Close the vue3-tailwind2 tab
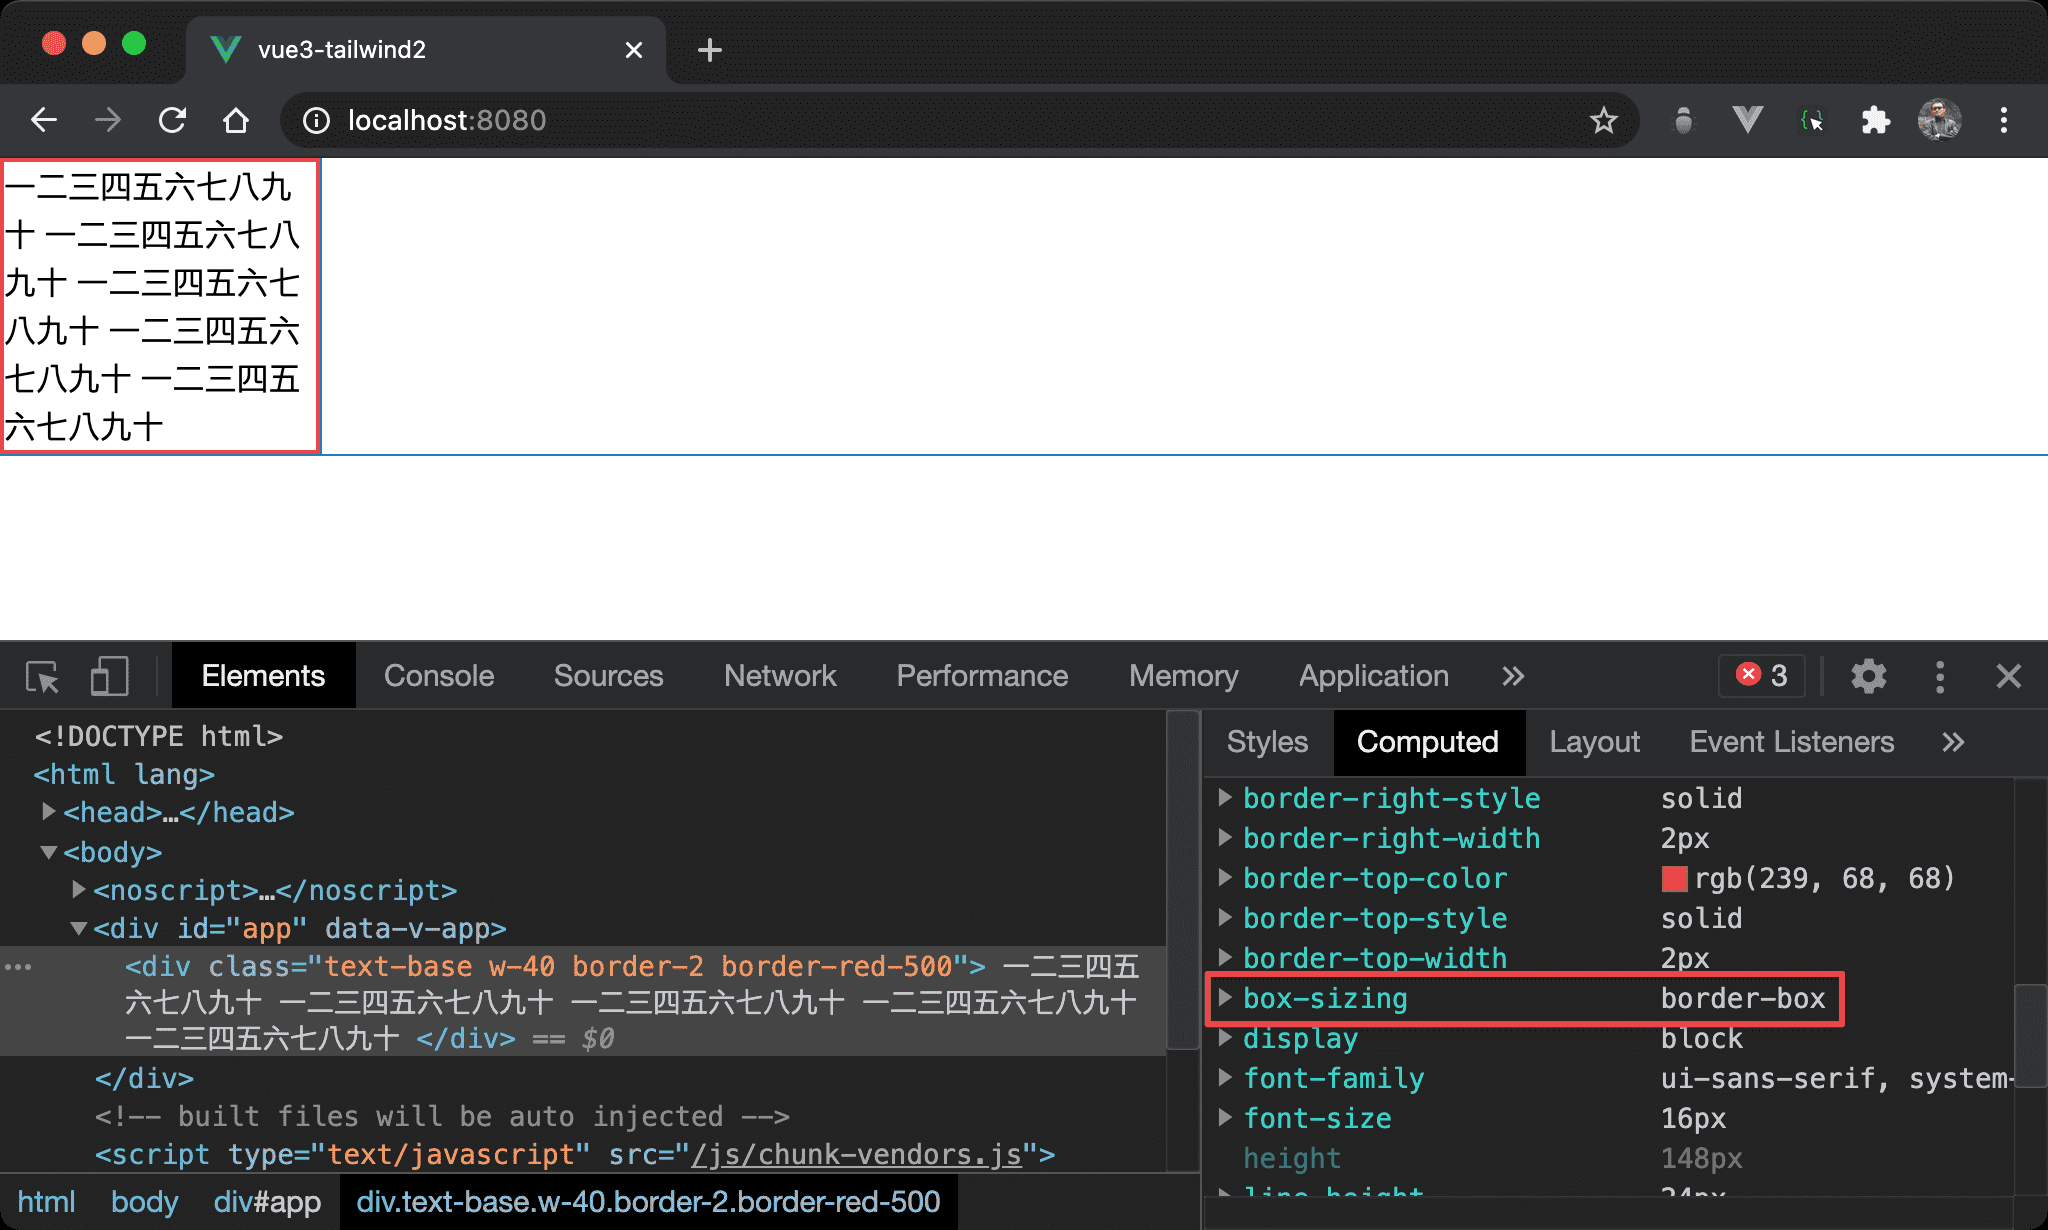Viewport: 2048px width, 1230px height. pos(634,50)
